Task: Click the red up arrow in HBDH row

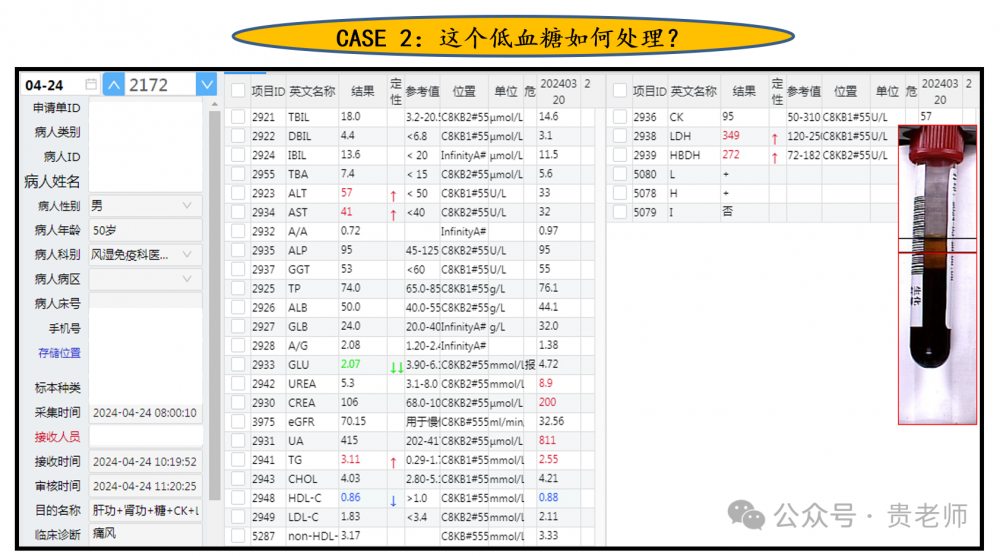Action: (x=774, y=156)
